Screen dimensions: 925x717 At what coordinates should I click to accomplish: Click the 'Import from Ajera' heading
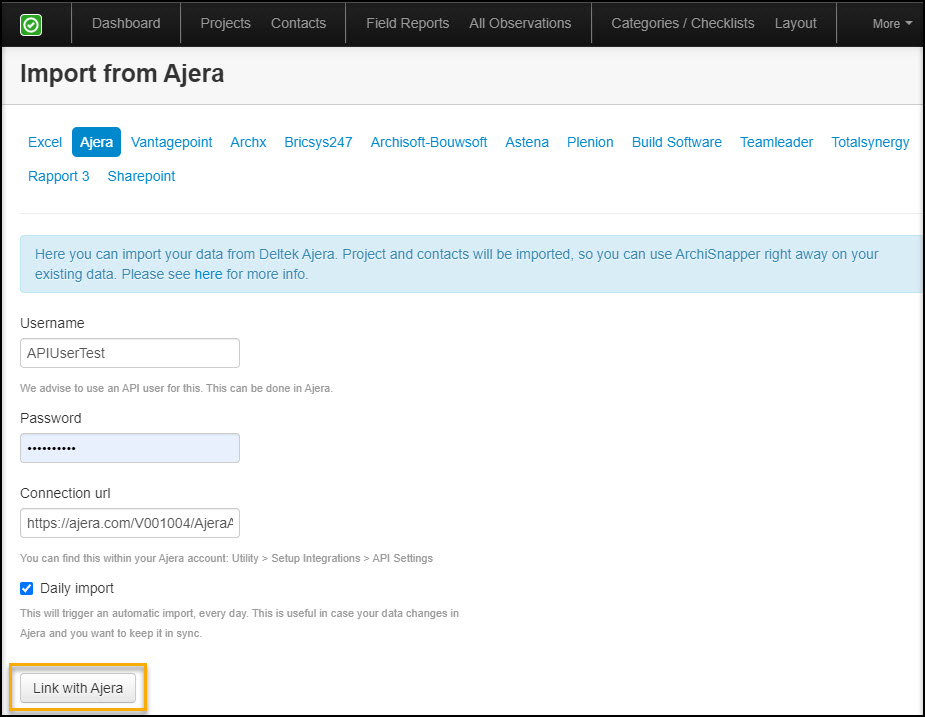tap(122, 74)
